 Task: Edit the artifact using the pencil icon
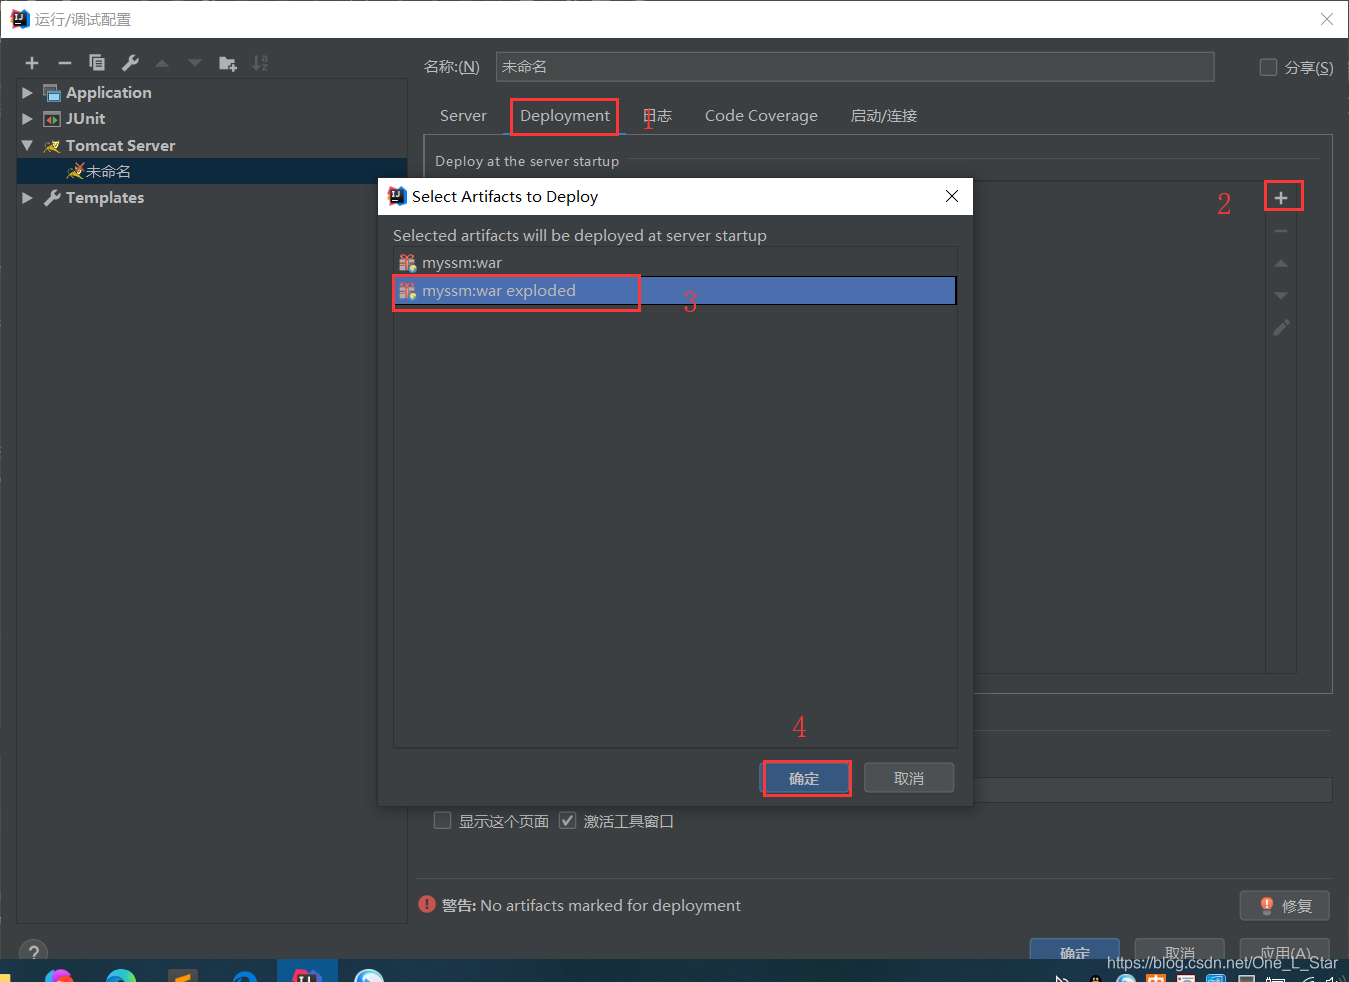point(1281,327)
